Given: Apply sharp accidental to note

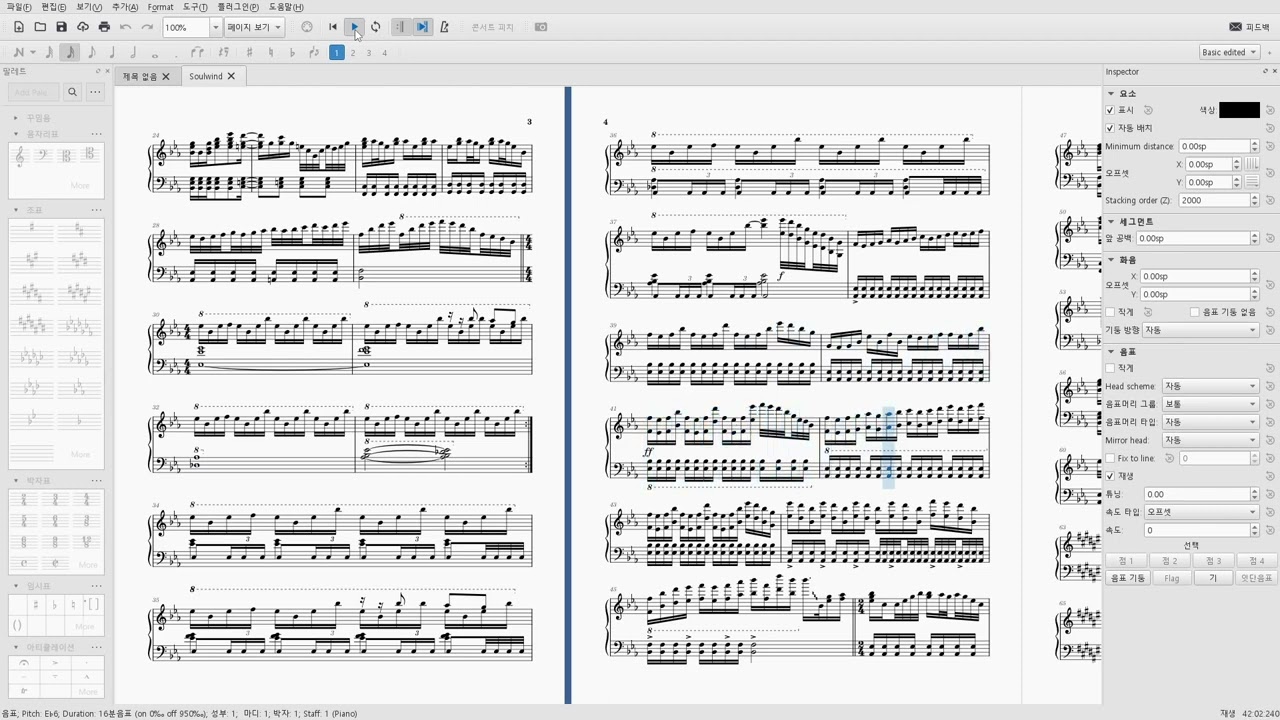Looking at the screenshot, I should (249, 52).
